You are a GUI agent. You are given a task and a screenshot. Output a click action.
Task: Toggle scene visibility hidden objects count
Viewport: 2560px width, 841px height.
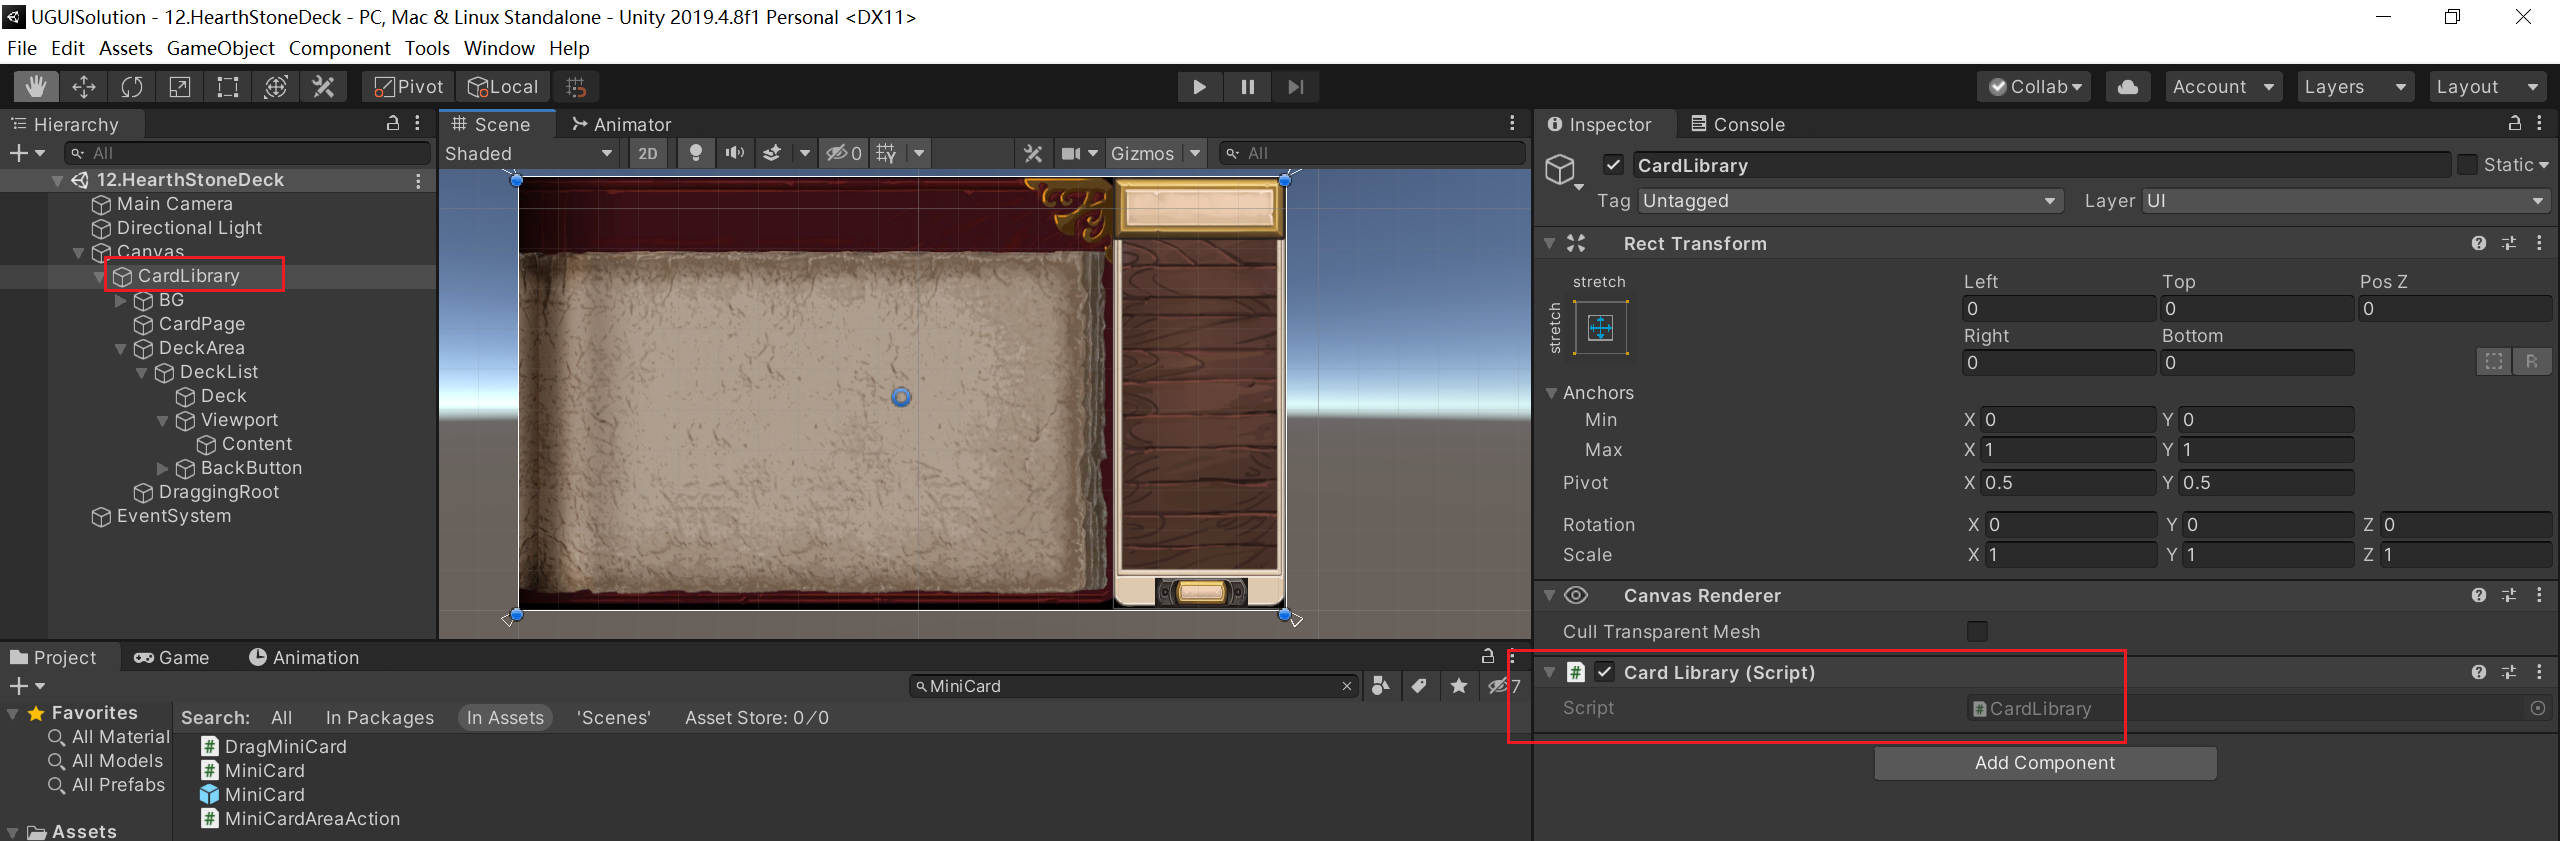click(x=843, y=153)
